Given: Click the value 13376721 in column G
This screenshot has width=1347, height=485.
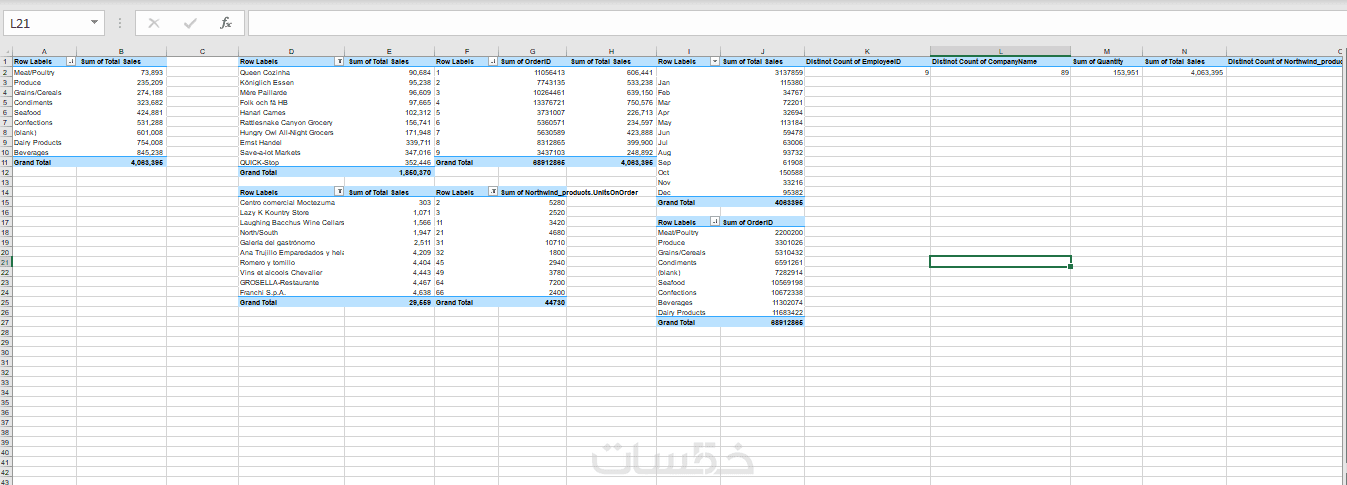Looking at the screenshot, I should coord(532,102).
